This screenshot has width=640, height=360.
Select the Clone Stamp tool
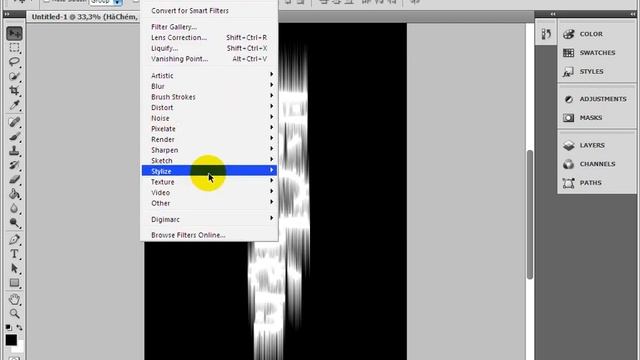[x=14, y=151]
